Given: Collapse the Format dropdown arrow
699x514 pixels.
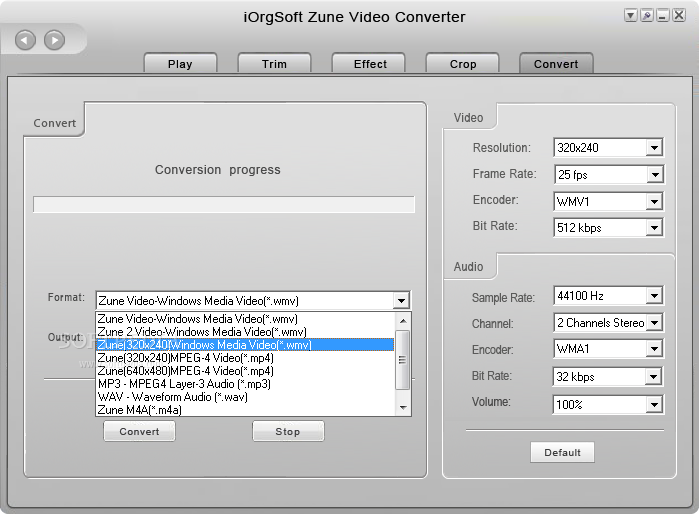Looking at the screenshot, I should click(401, 301).
